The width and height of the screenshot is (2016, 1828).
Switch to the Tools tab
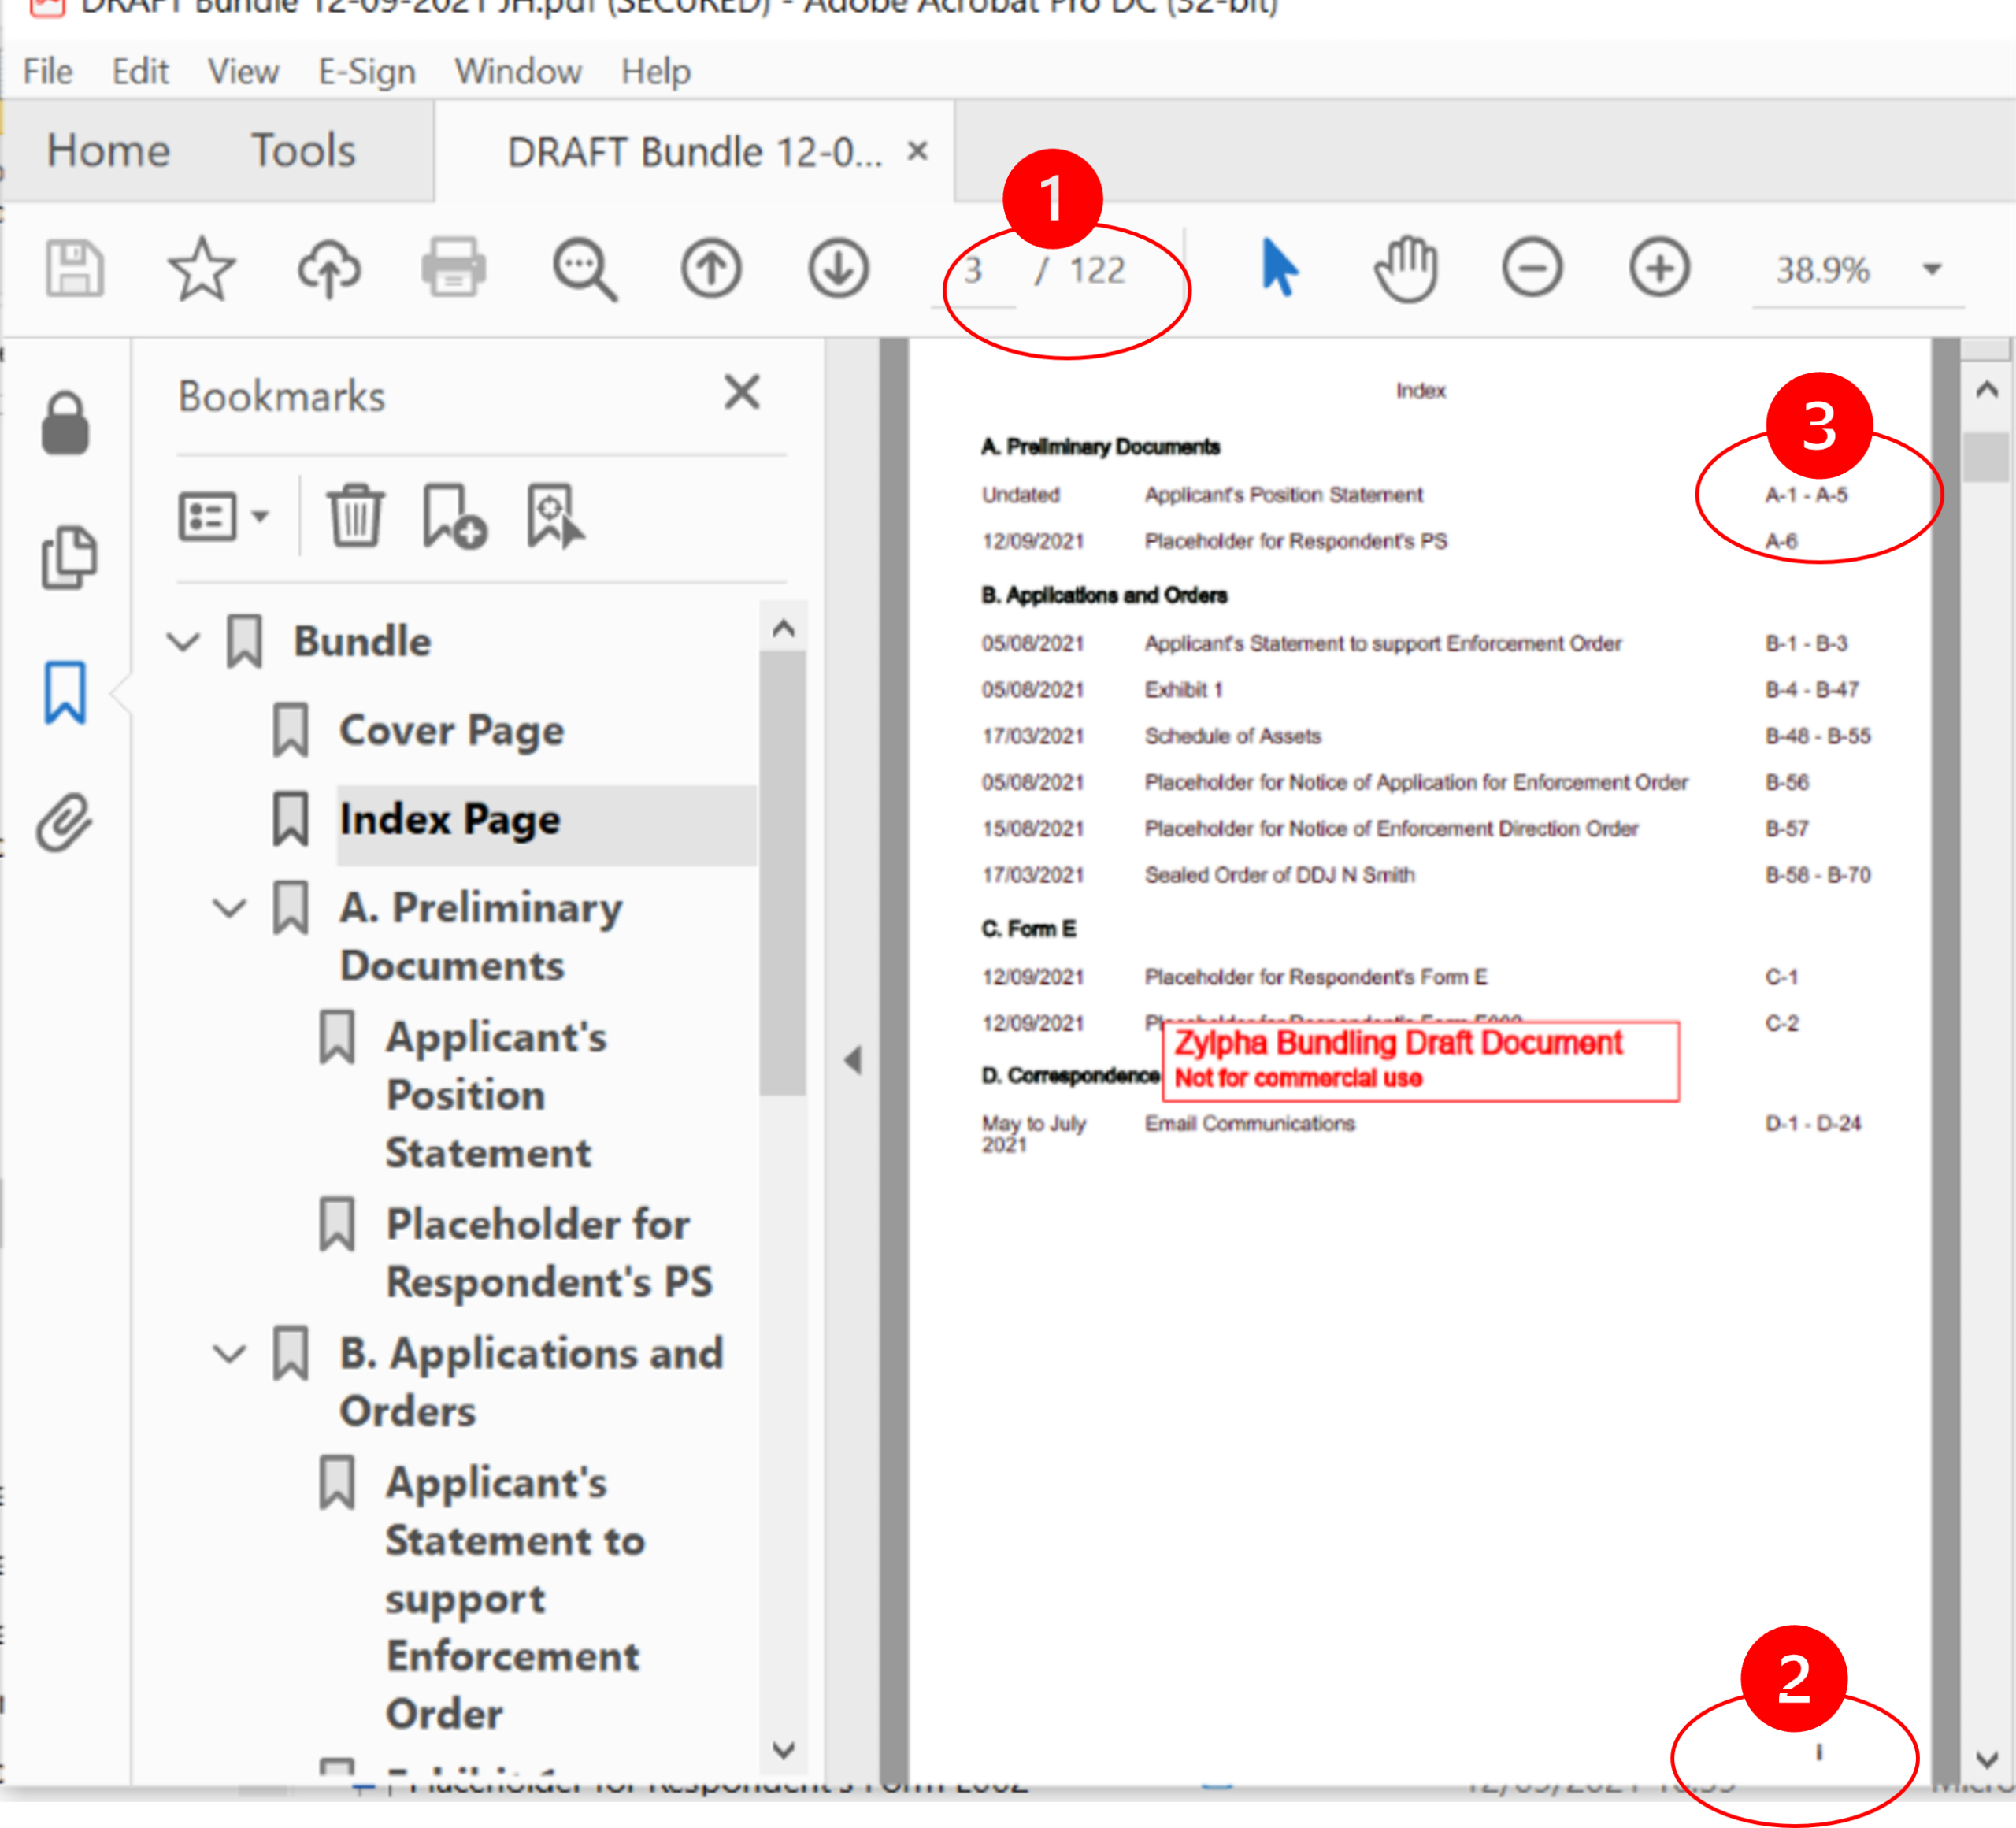302,151
